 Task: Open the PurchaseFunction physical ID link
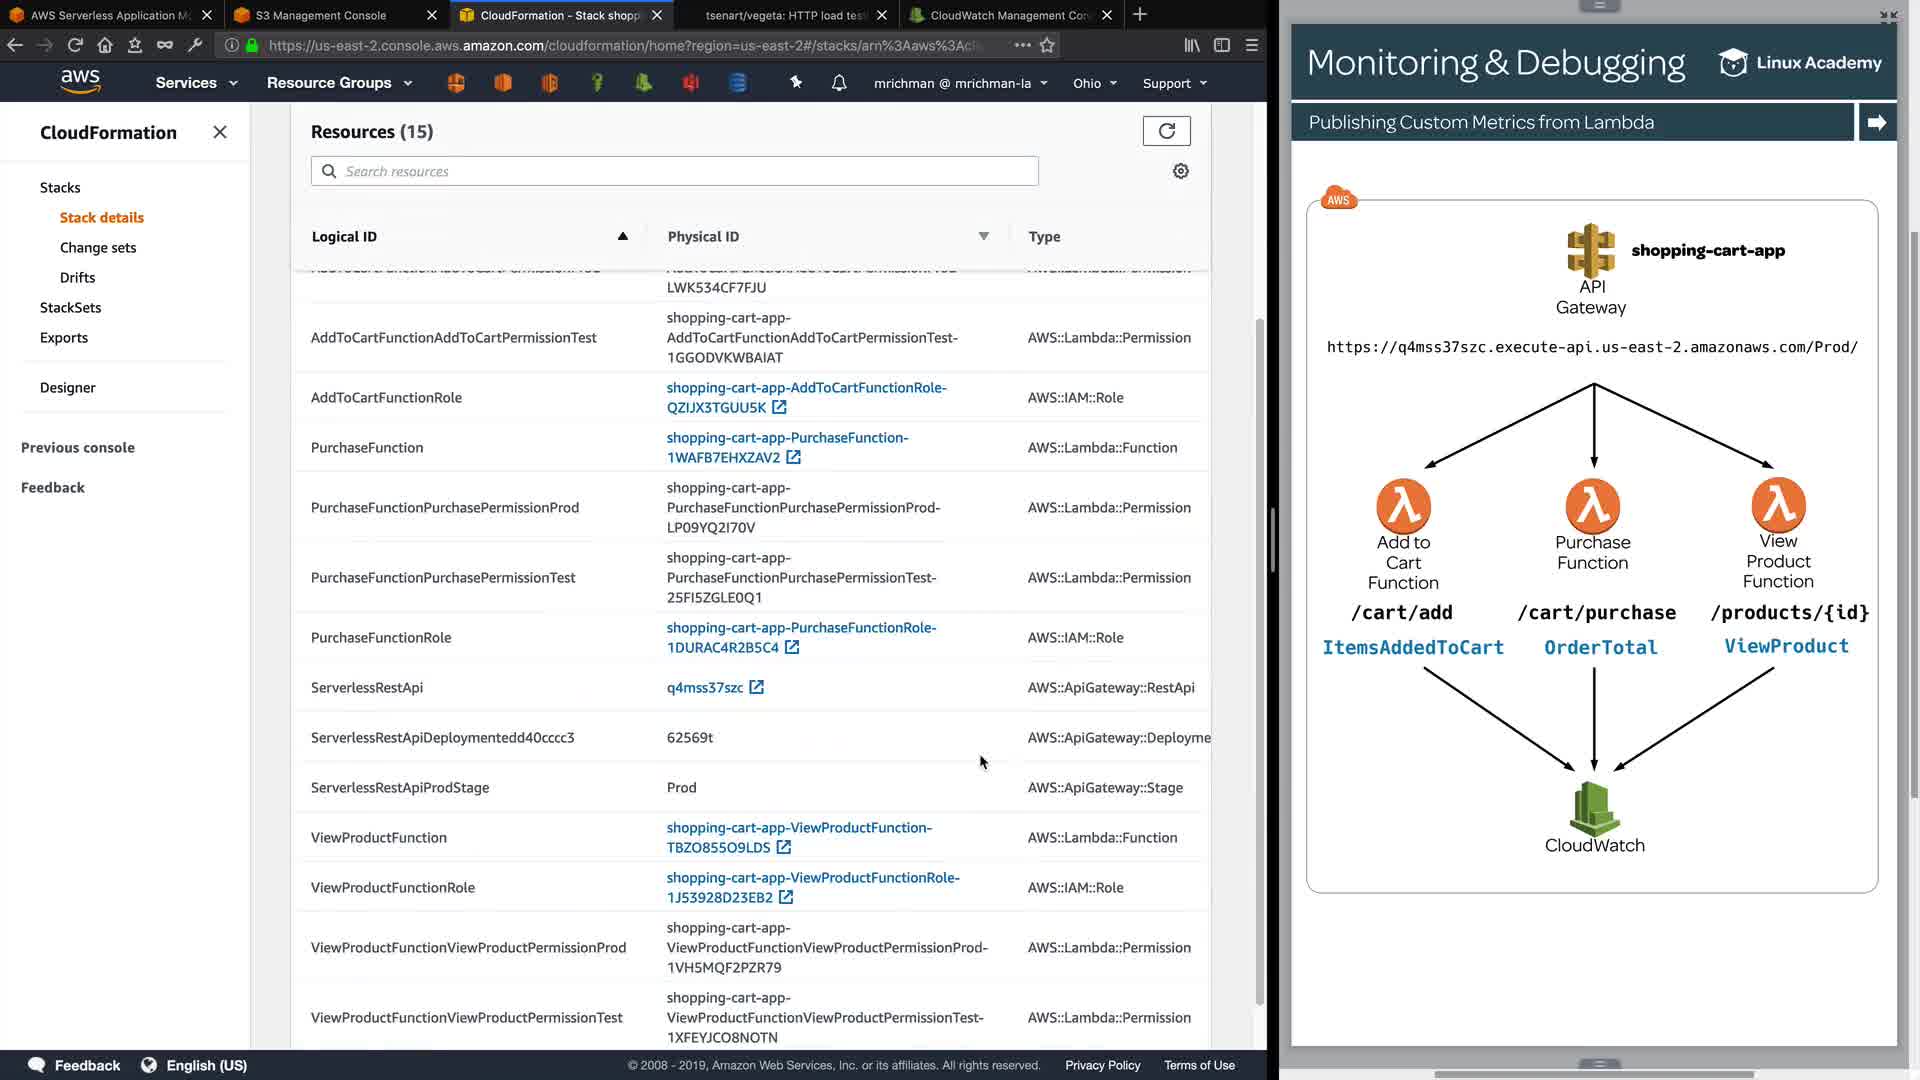pyautogui.click(x=787, y=438)
